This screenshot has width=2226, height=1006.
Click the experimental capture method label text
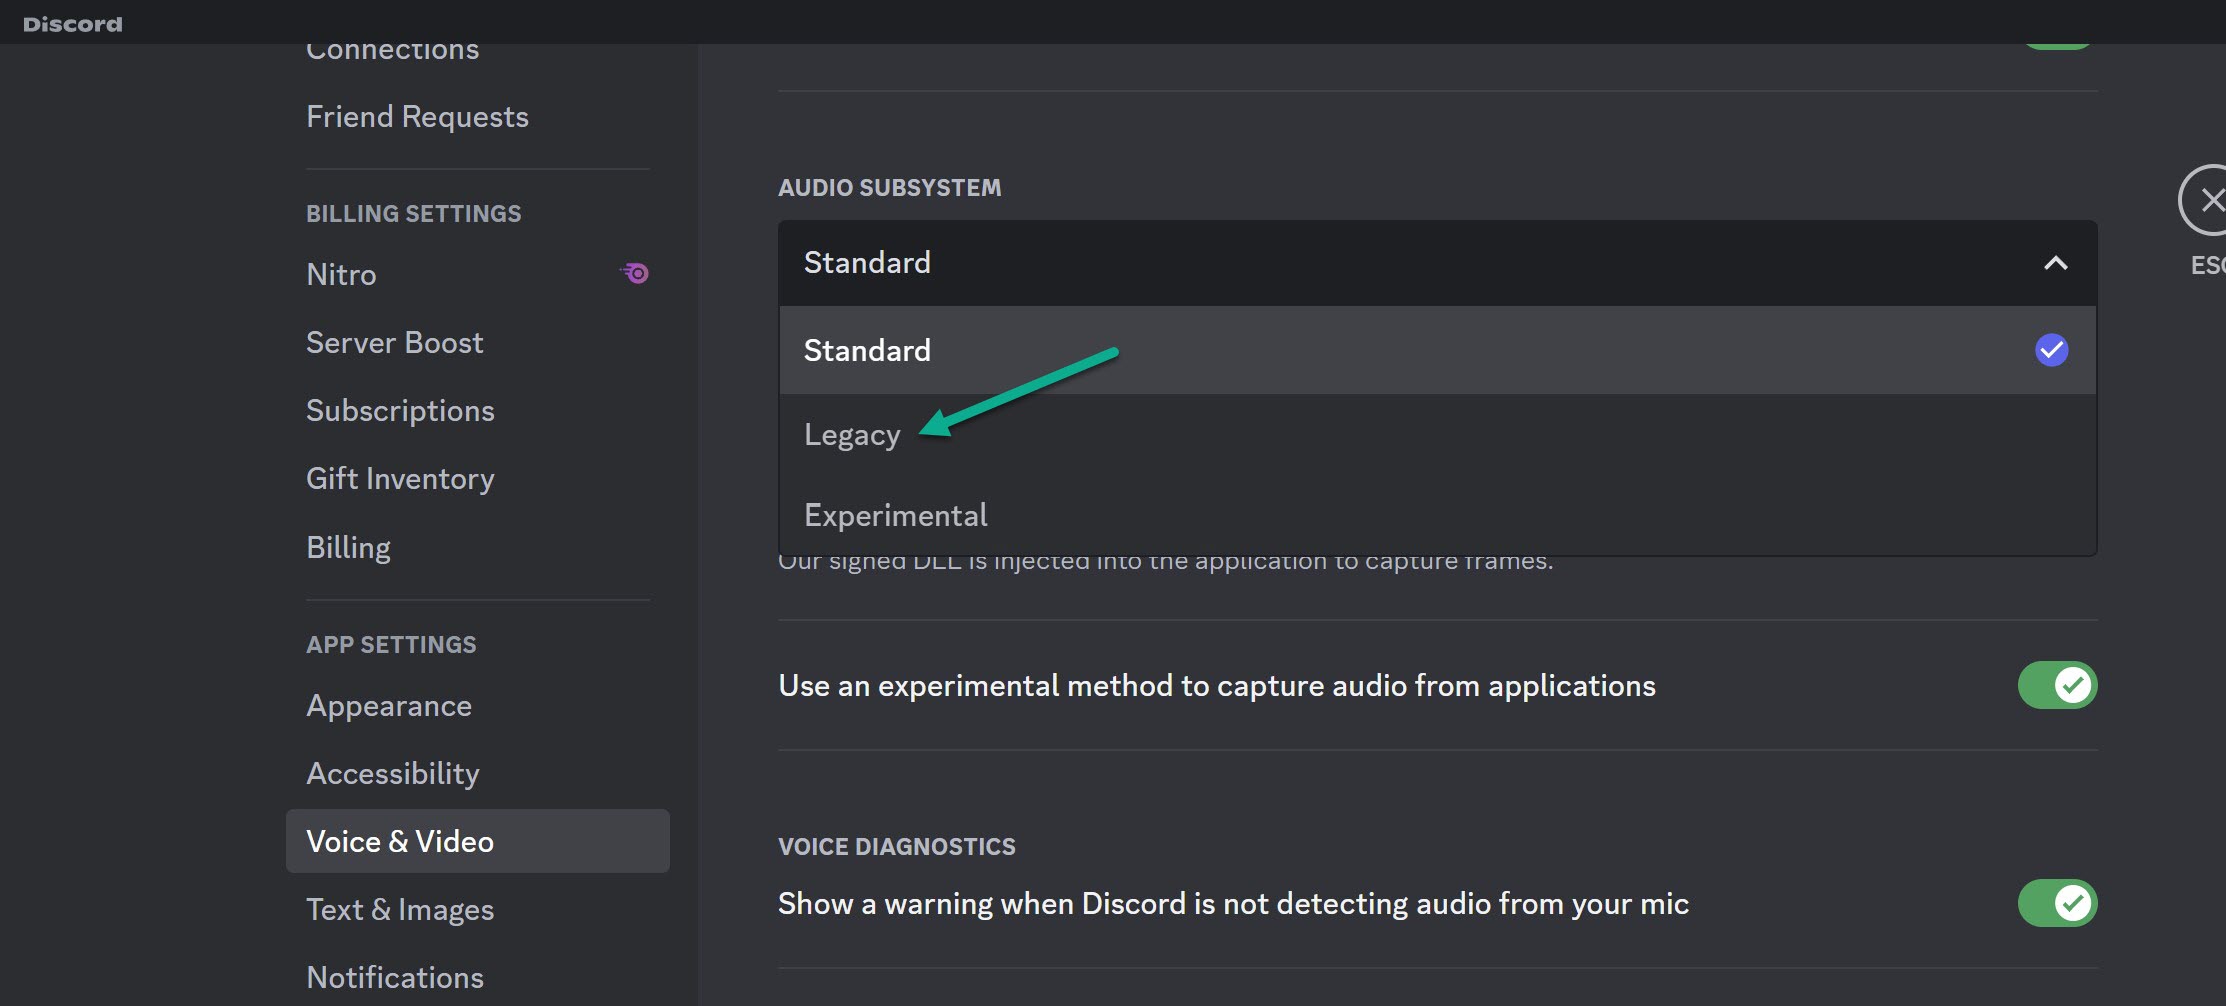click(1217, 686)
